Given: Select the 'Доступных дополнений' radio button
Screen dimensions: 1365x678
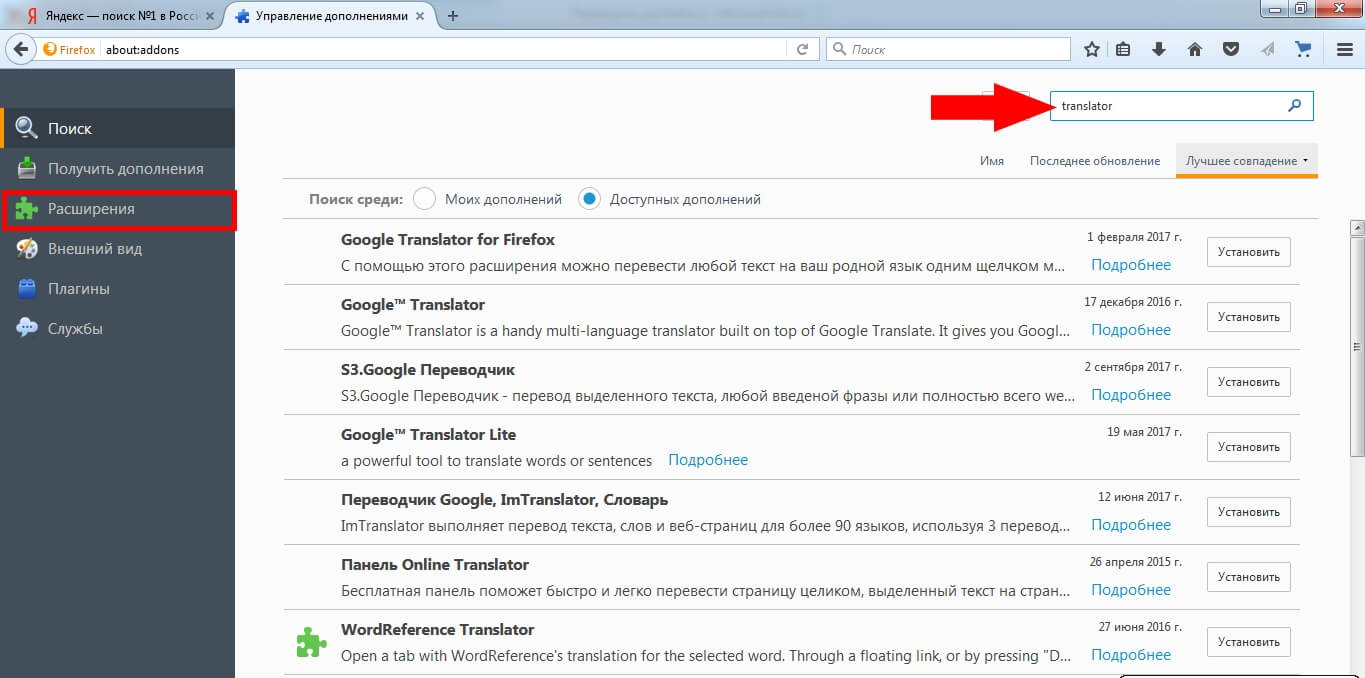Looking at the screenshot, I should point(589,199).
